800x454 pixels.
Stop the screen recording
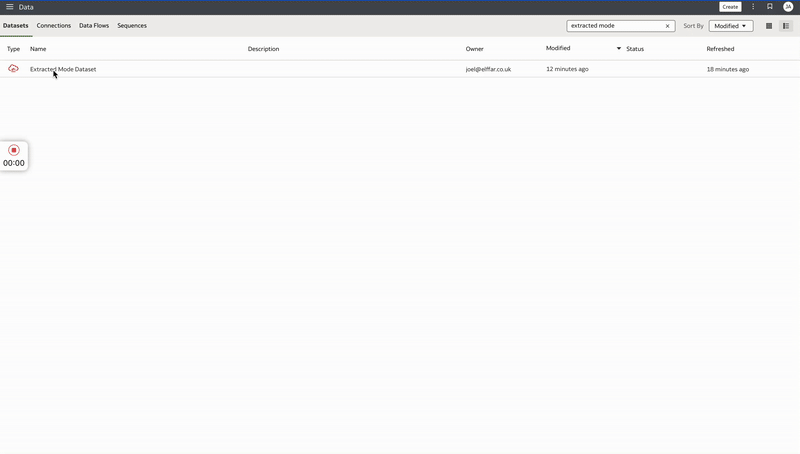tap(14, 150)
